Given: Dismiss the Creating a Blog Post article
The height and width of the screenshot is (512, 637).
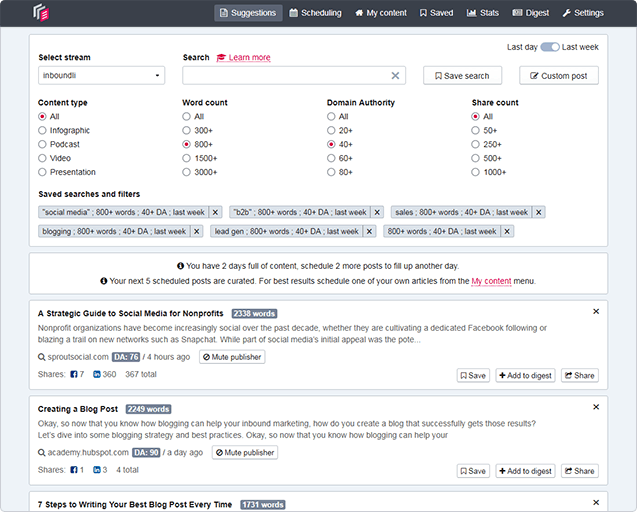Looking at the screenshot, I should (x=596, y=407).
